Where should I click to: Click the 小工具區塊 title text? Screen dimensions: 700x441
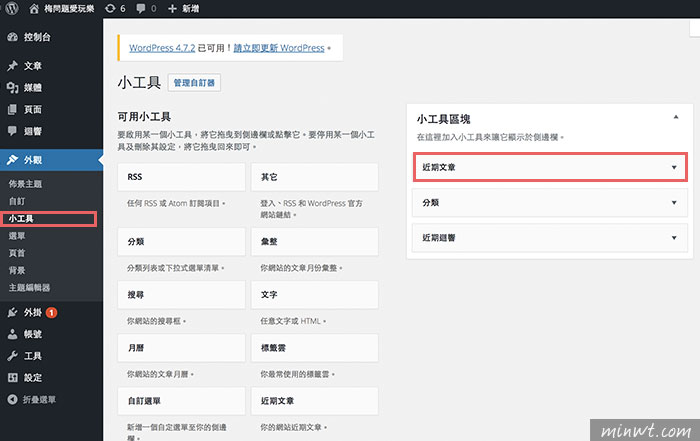click(x=443, y=119)
